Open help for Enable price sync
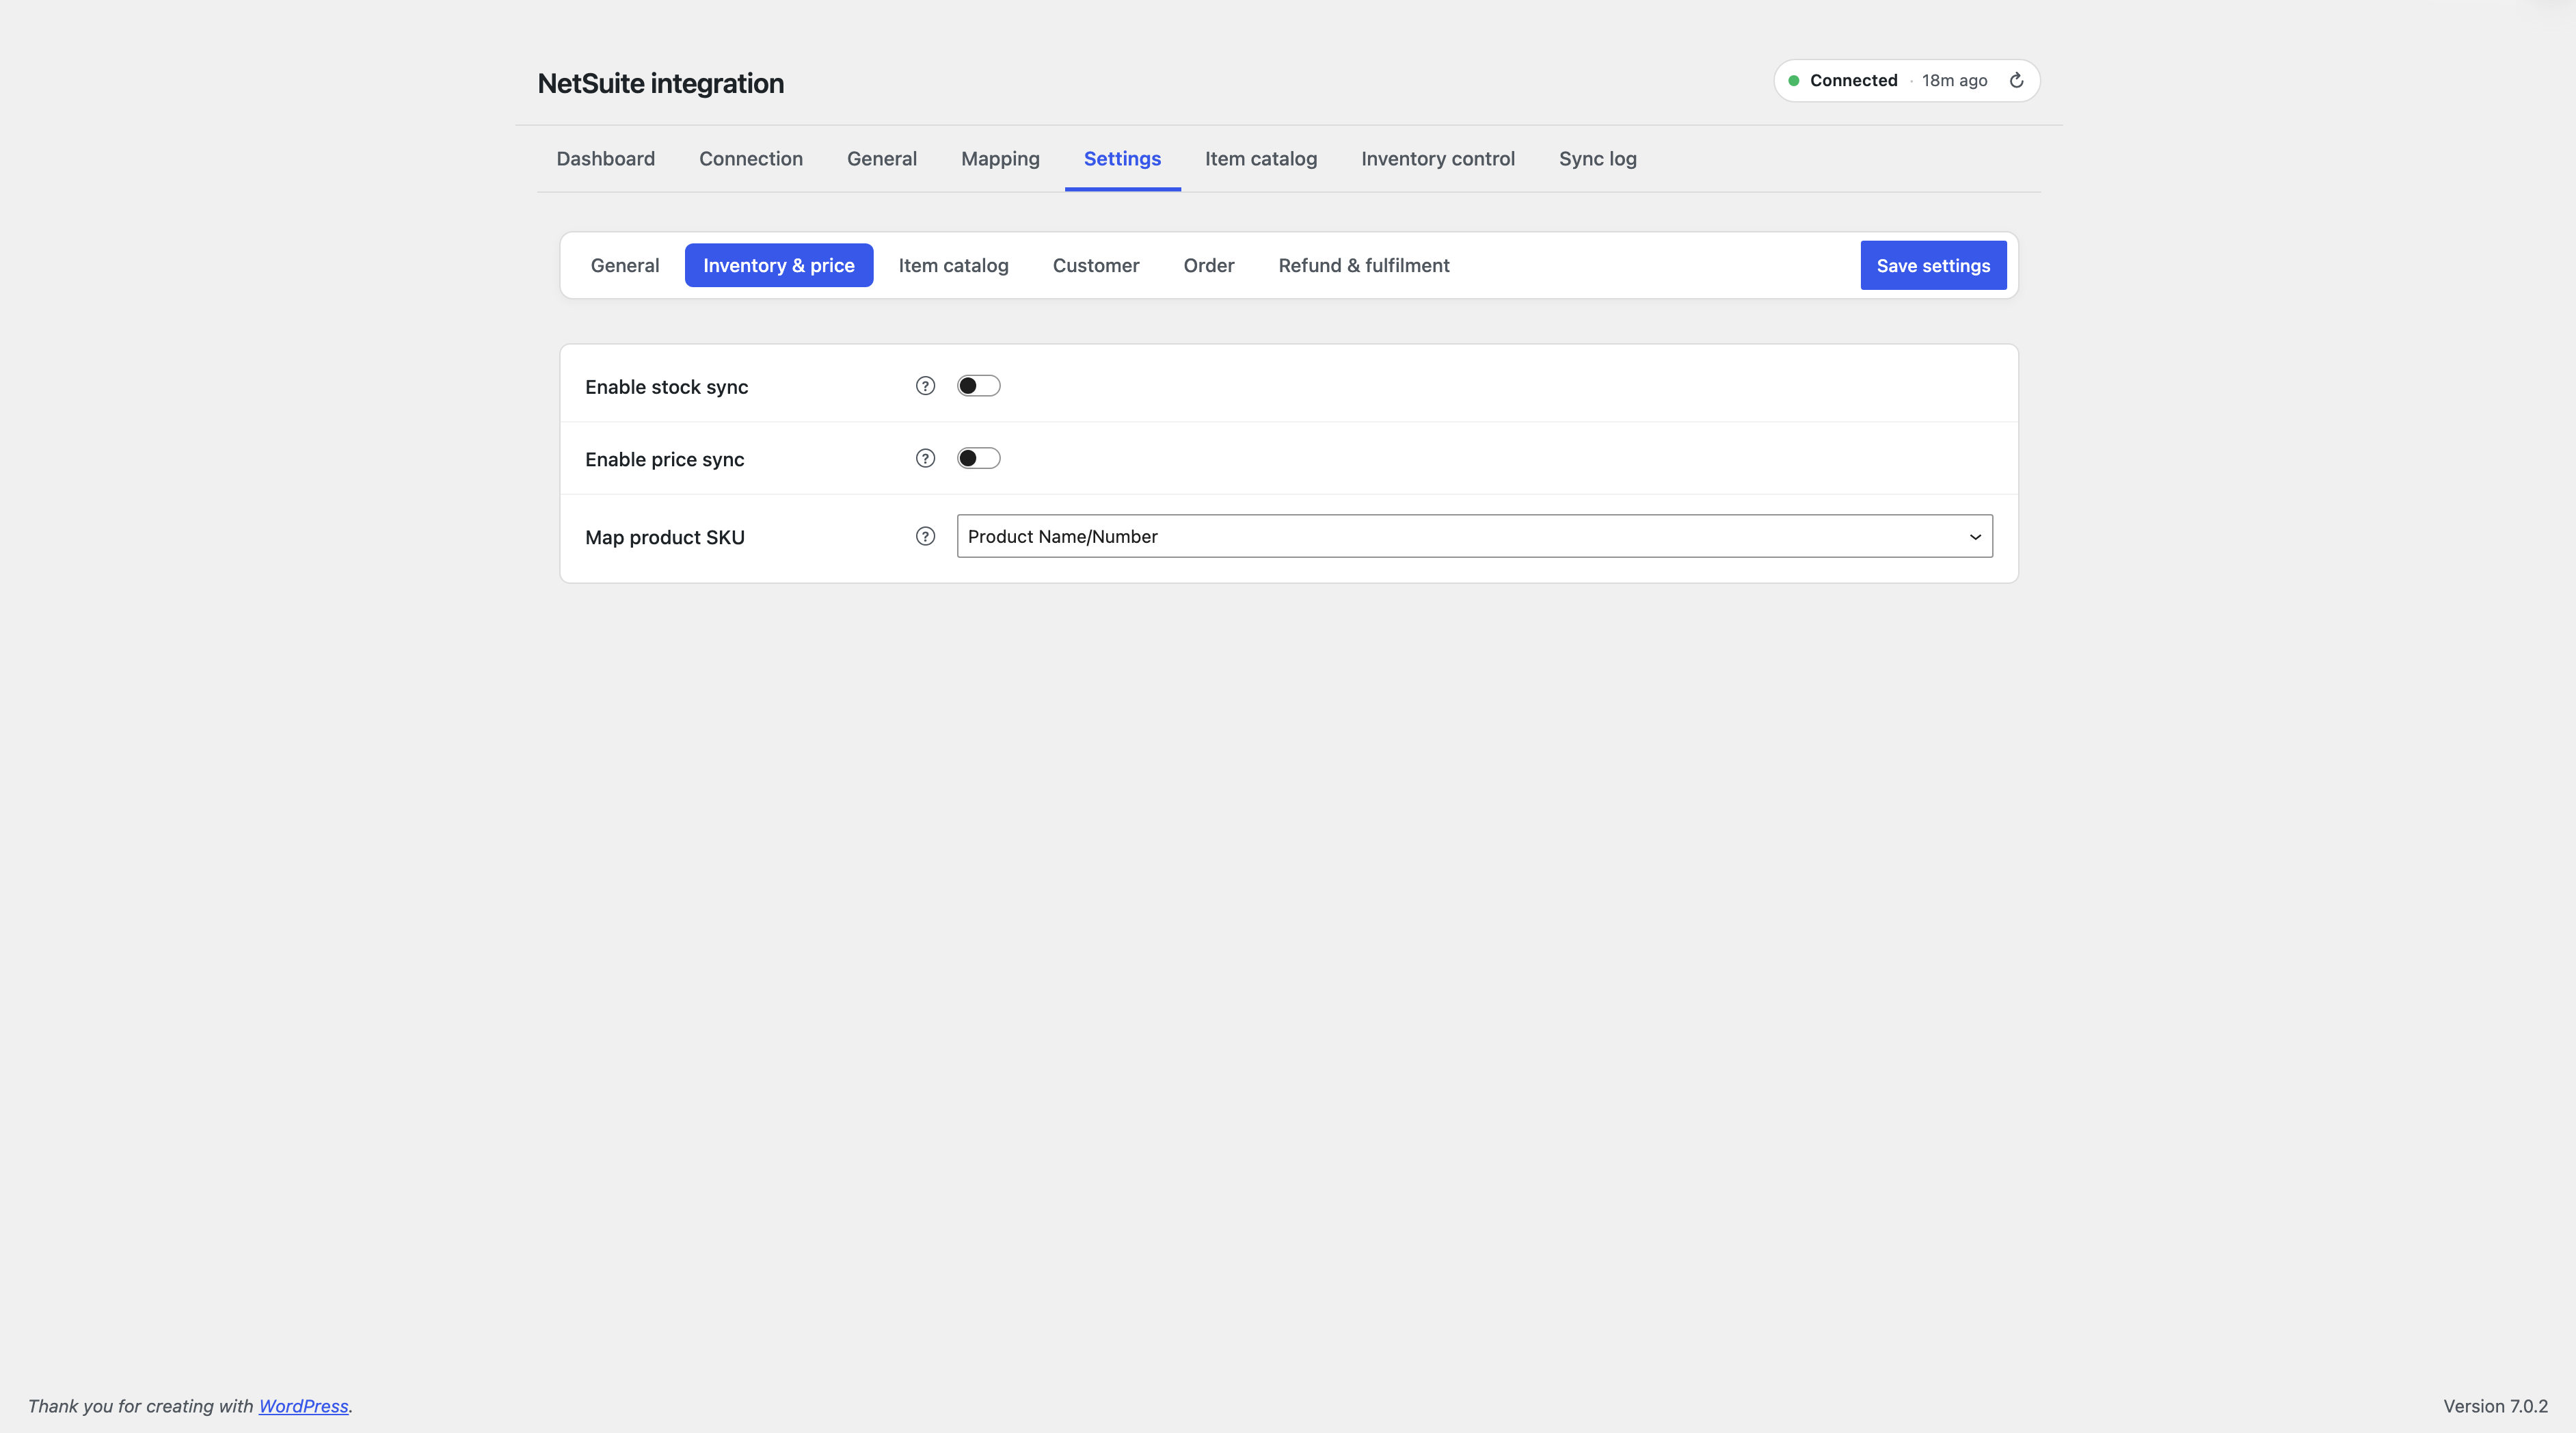 click(925, 458)
